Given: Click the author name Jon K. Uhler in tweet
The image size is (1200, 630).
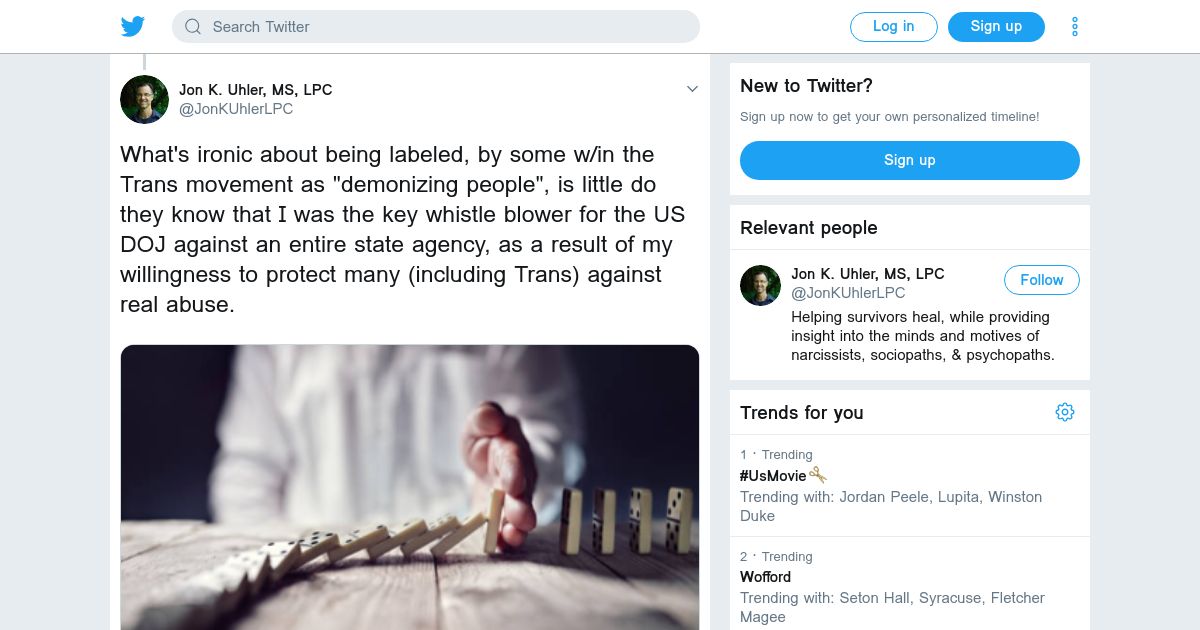Looking at the screenshot, I should 255,89.
